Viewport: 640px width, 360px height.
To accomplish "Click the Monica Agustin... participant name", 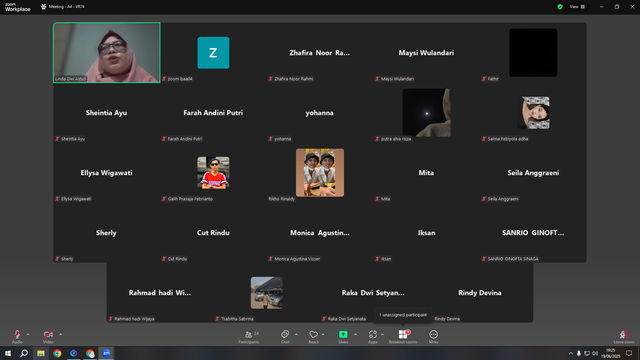I will click(320, 233).
